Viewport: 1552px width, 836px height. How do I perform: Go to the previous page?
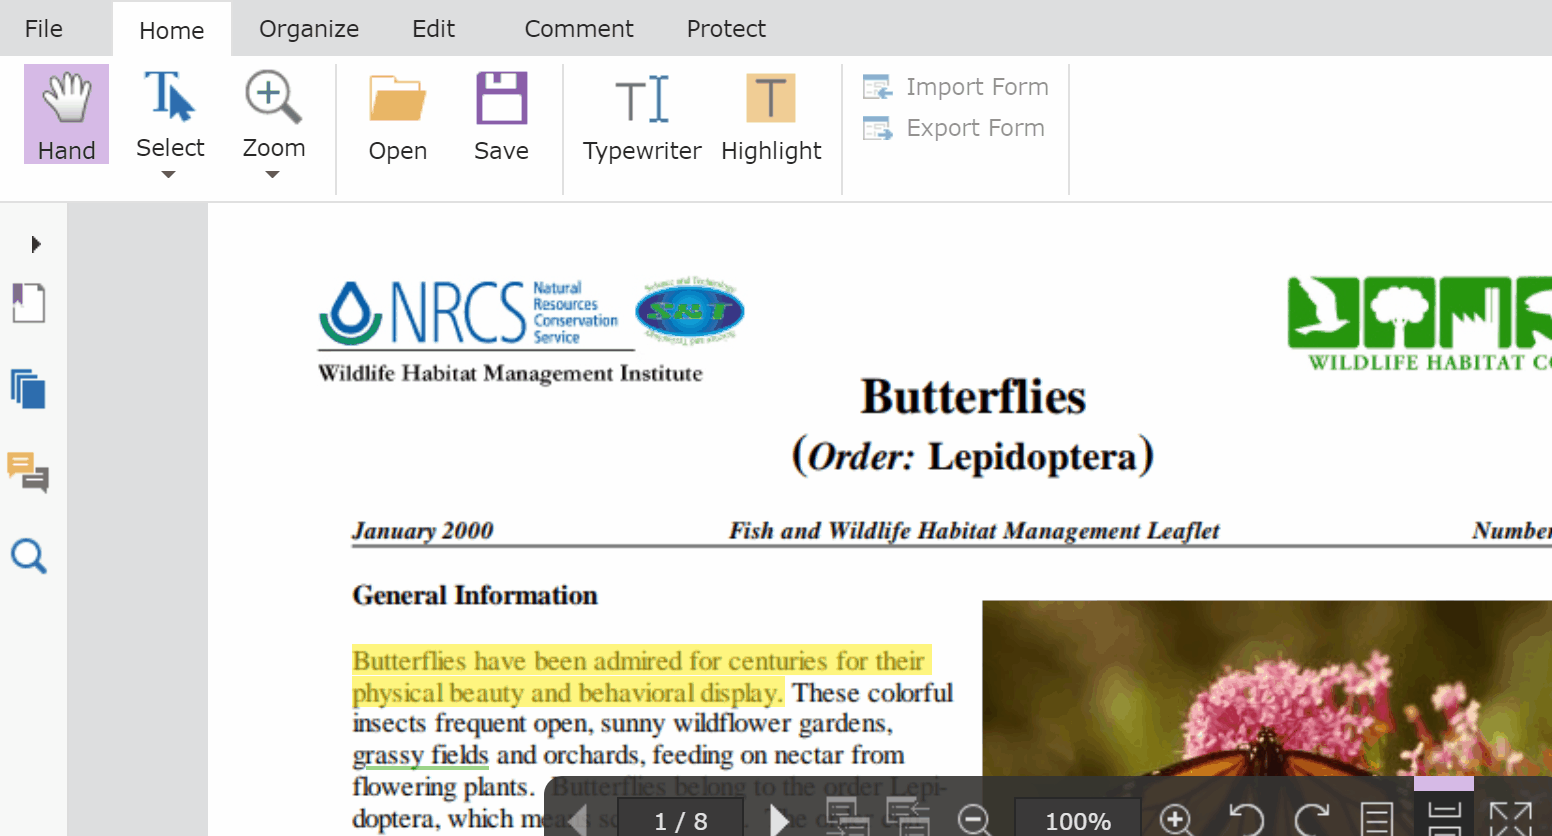[578, 820]
